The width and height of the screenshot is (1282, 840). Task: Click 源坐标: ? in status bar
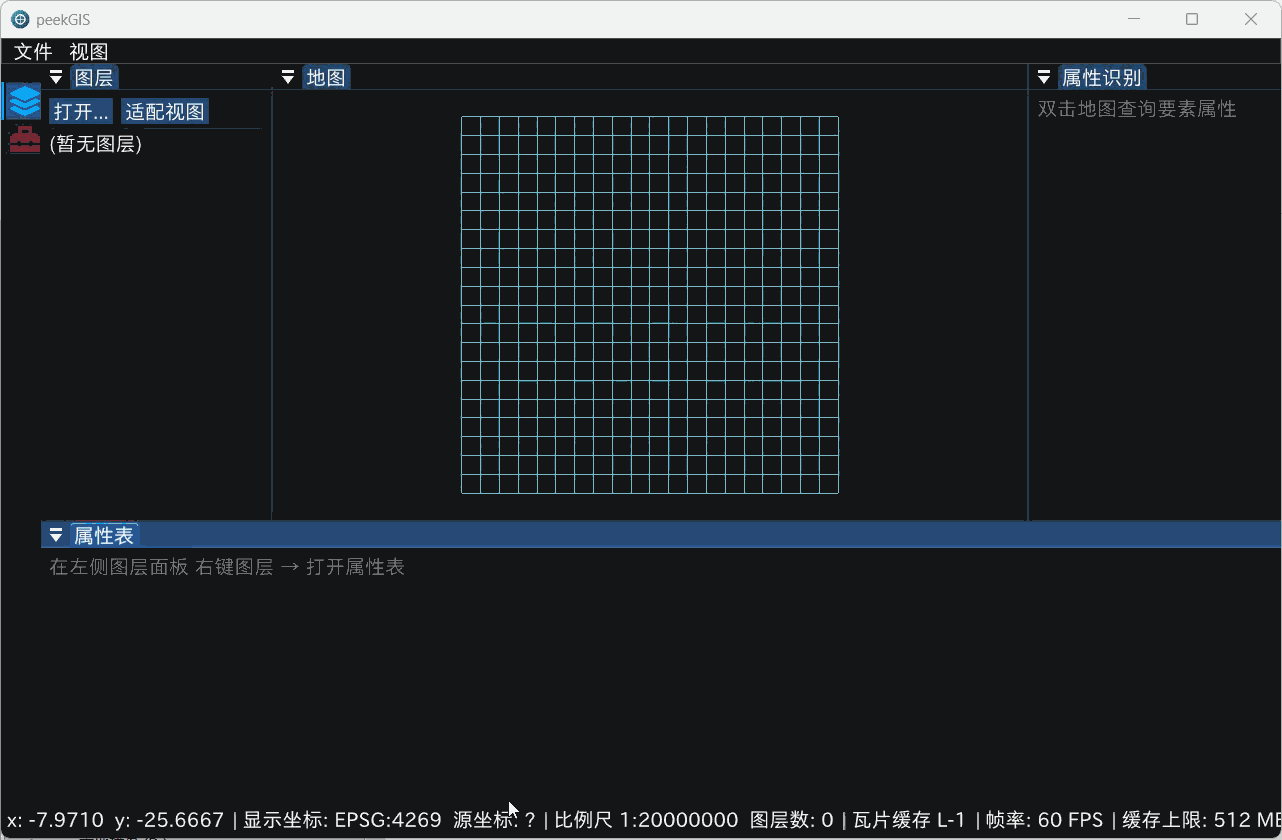click(495, 820)
